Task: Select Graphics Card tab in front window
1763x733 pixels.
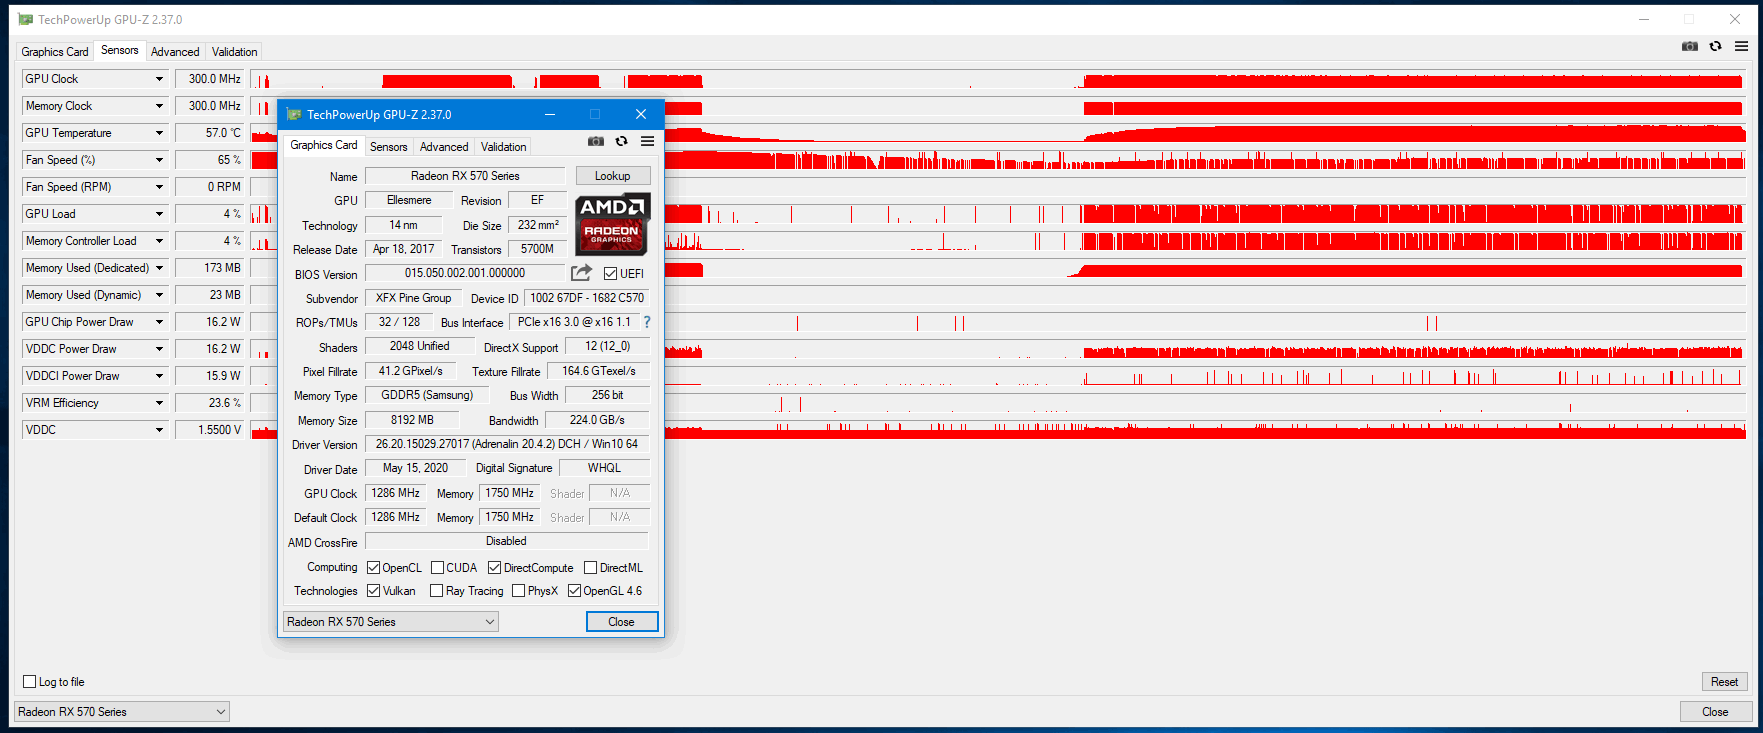Action: [324, 145]
